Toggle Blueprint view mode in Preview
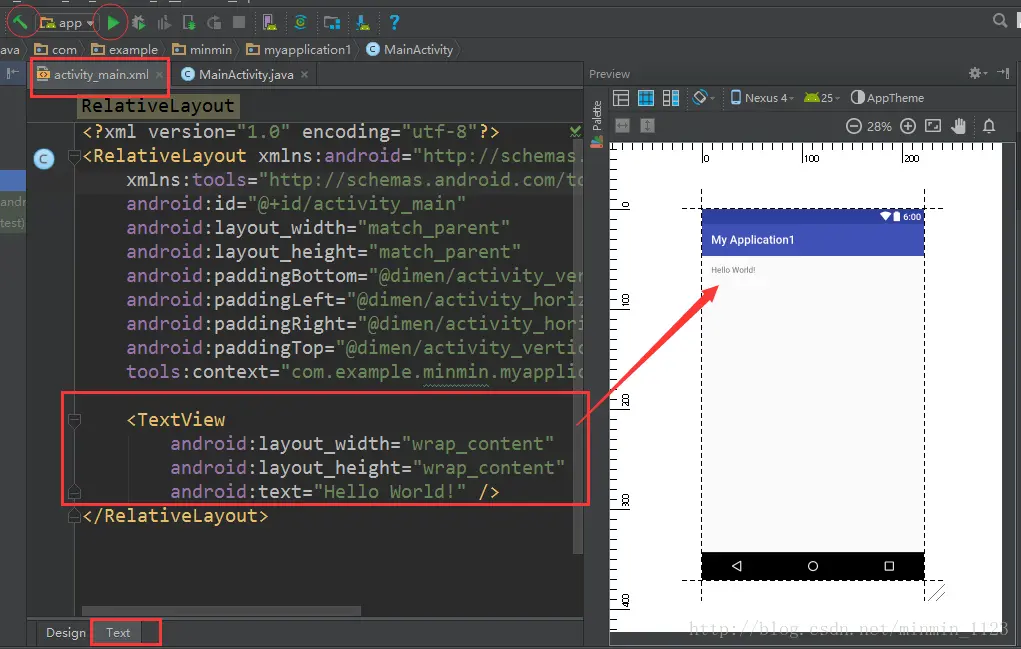1021x649 pixels. pyautogui.click(x=646, y=98)
